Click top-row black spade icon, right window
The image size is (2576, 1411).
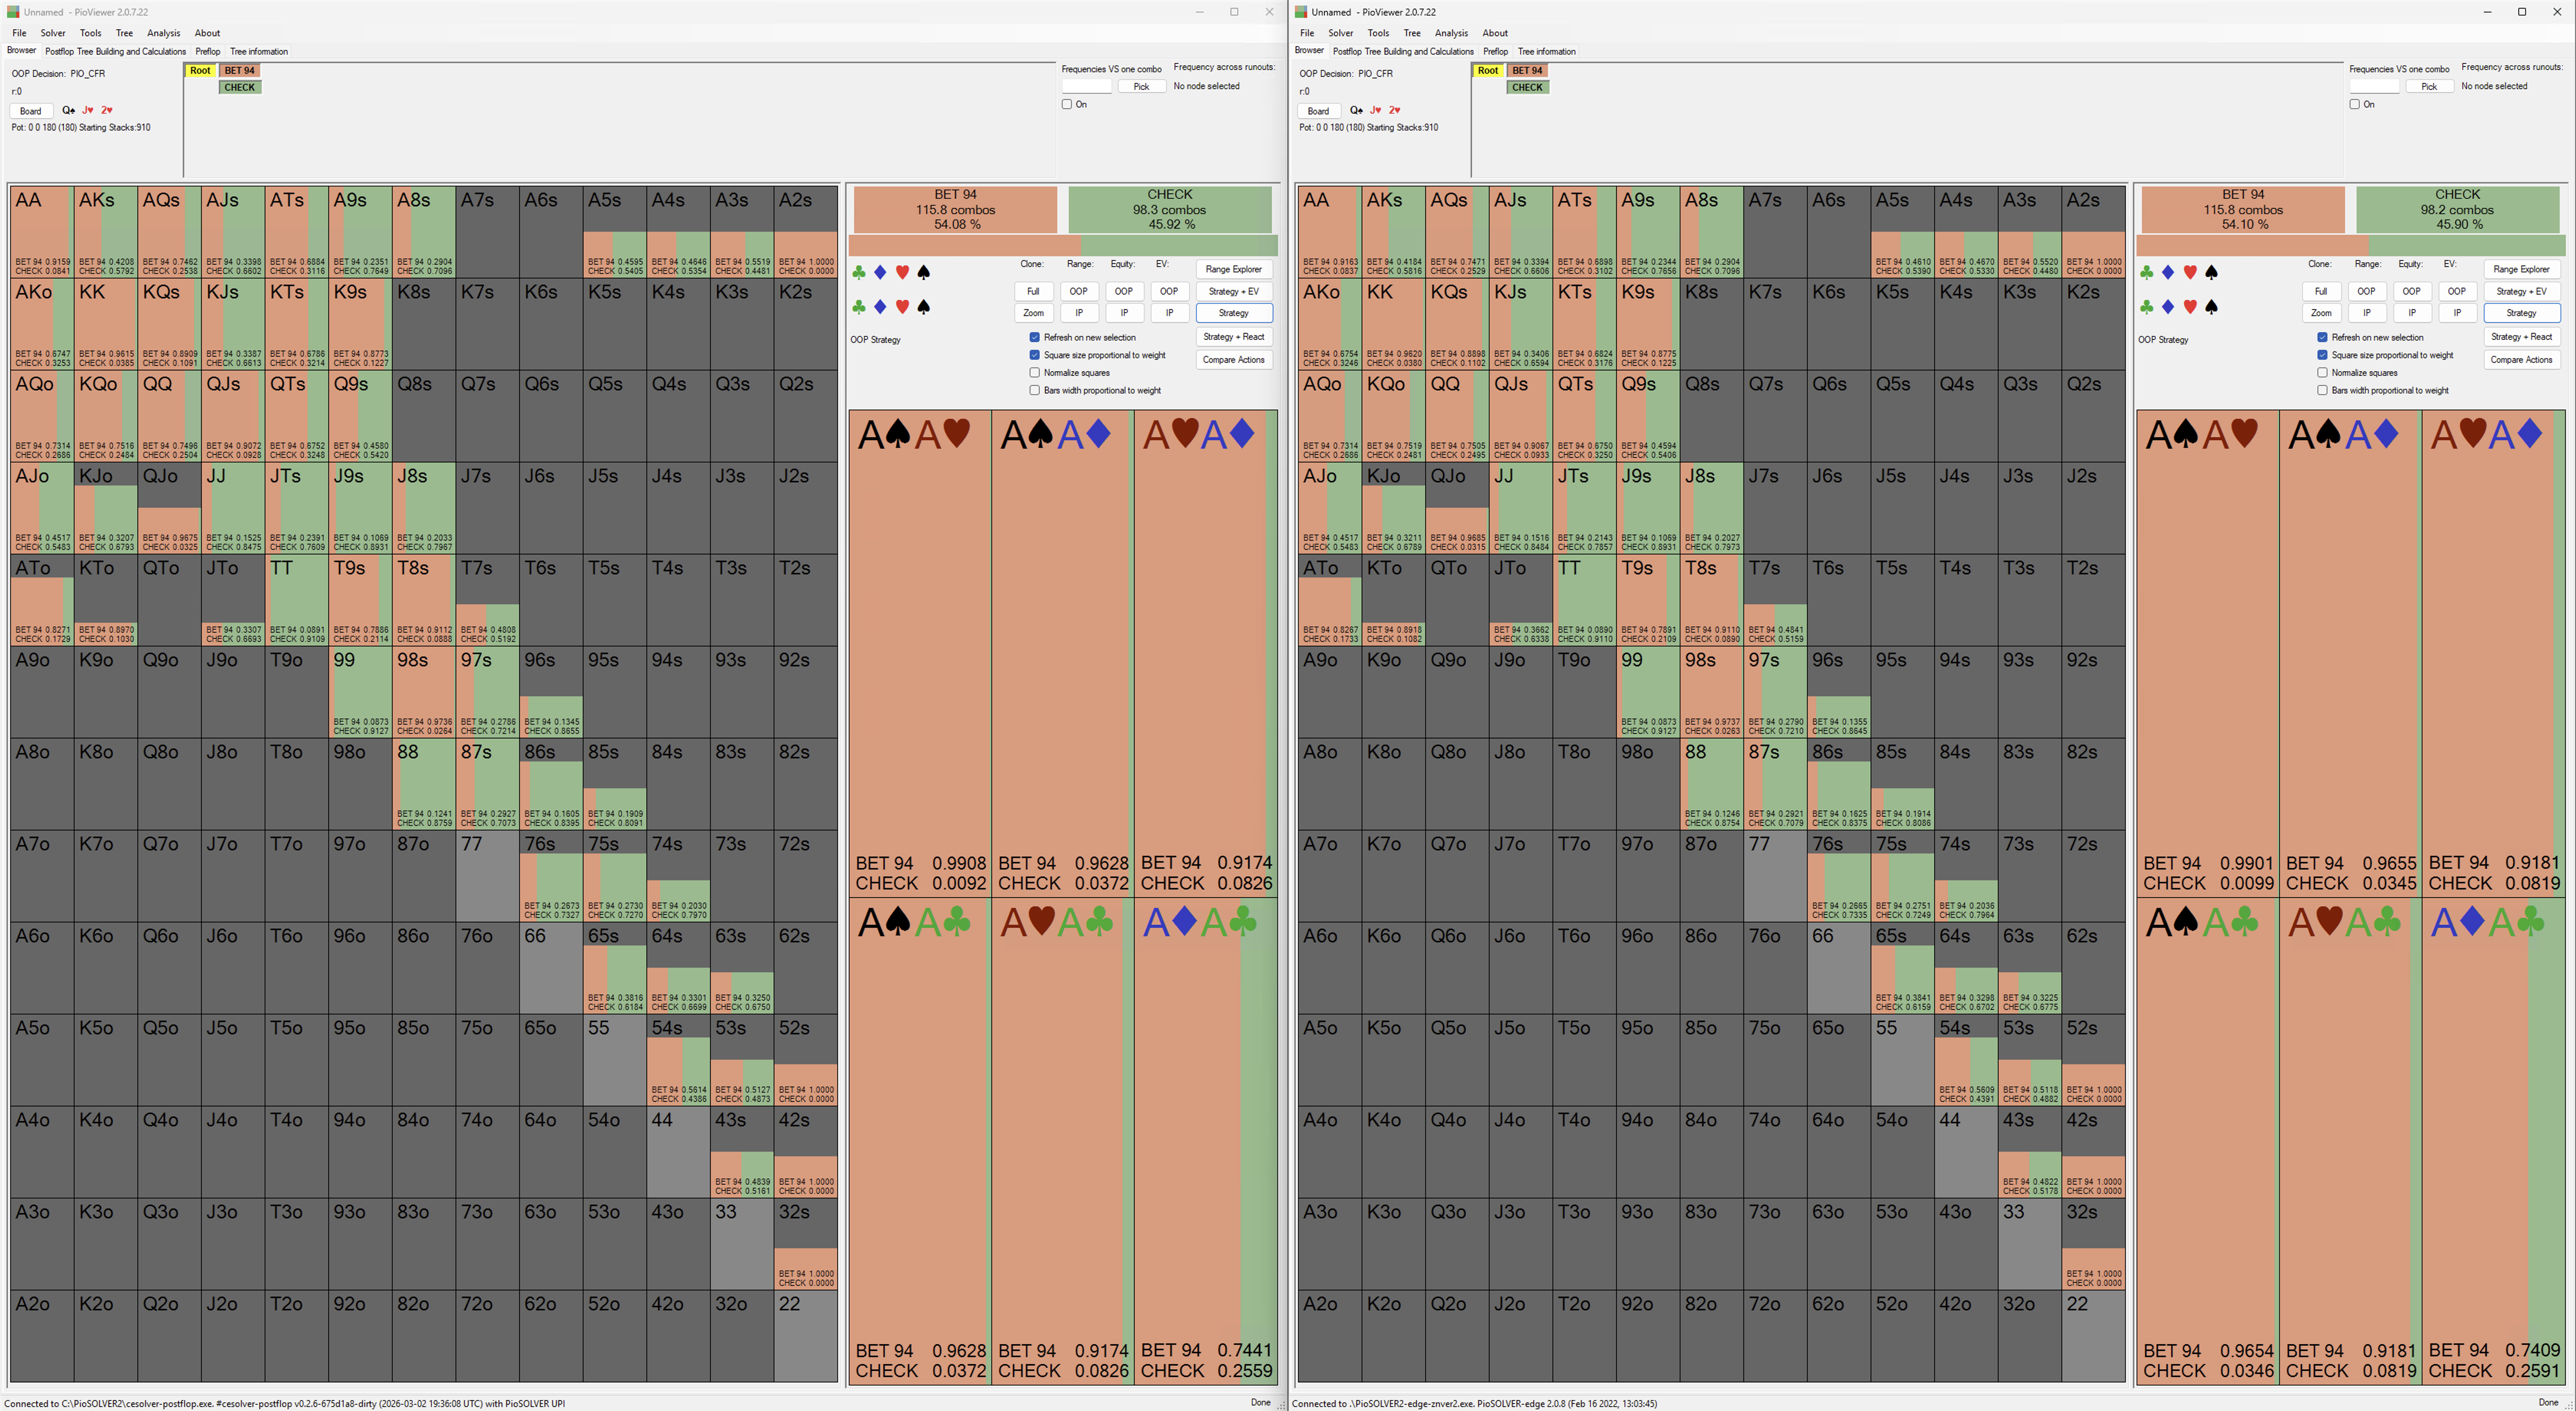(x=2212, y=272)
